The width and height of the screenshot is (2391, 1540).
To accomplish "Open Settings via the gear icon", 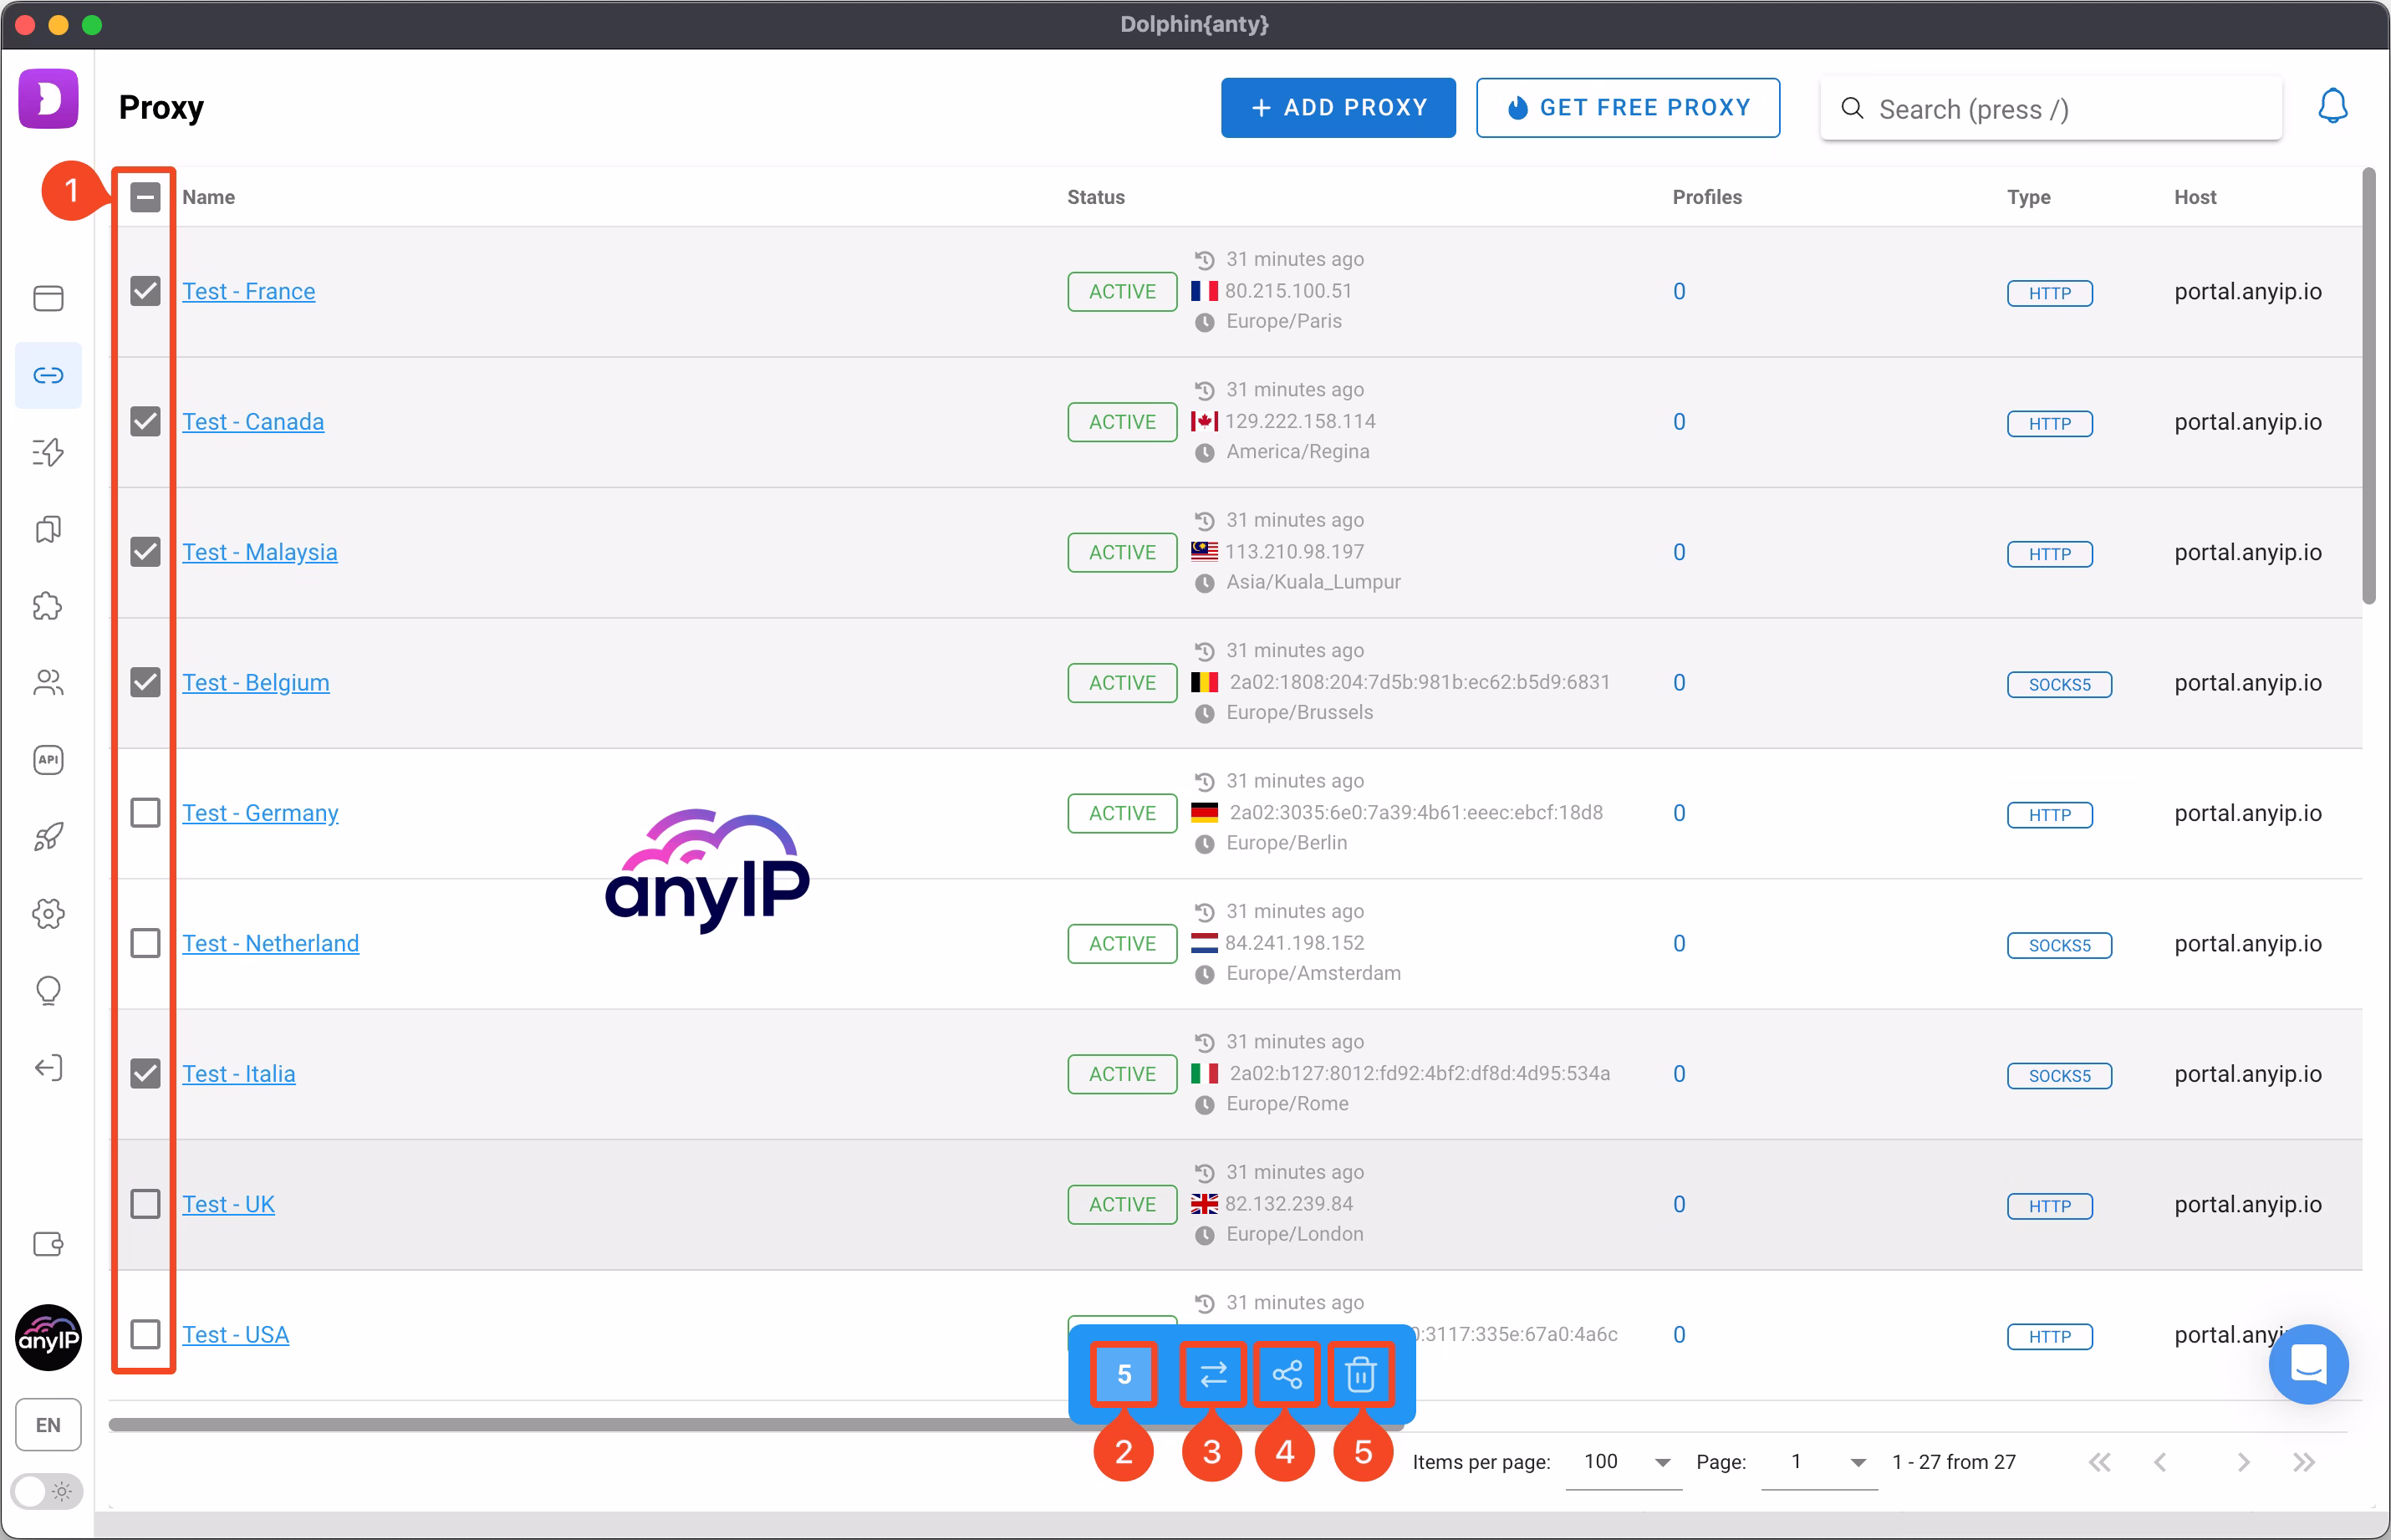I will [x=48, y=913].
